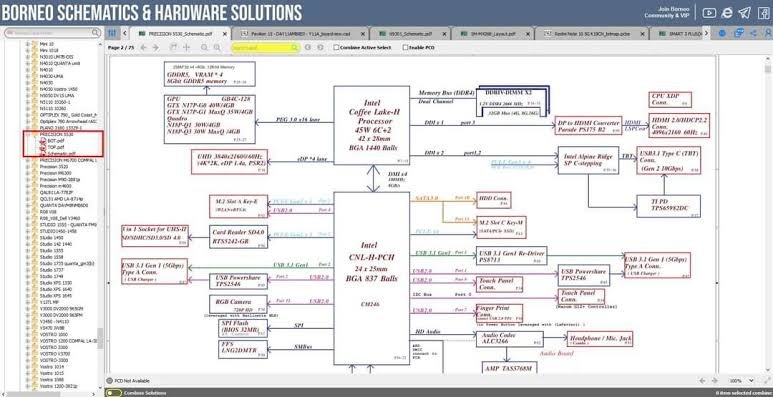
Task: Switch to the Pavilion 15 boardview tab
Action: (301, 34)
